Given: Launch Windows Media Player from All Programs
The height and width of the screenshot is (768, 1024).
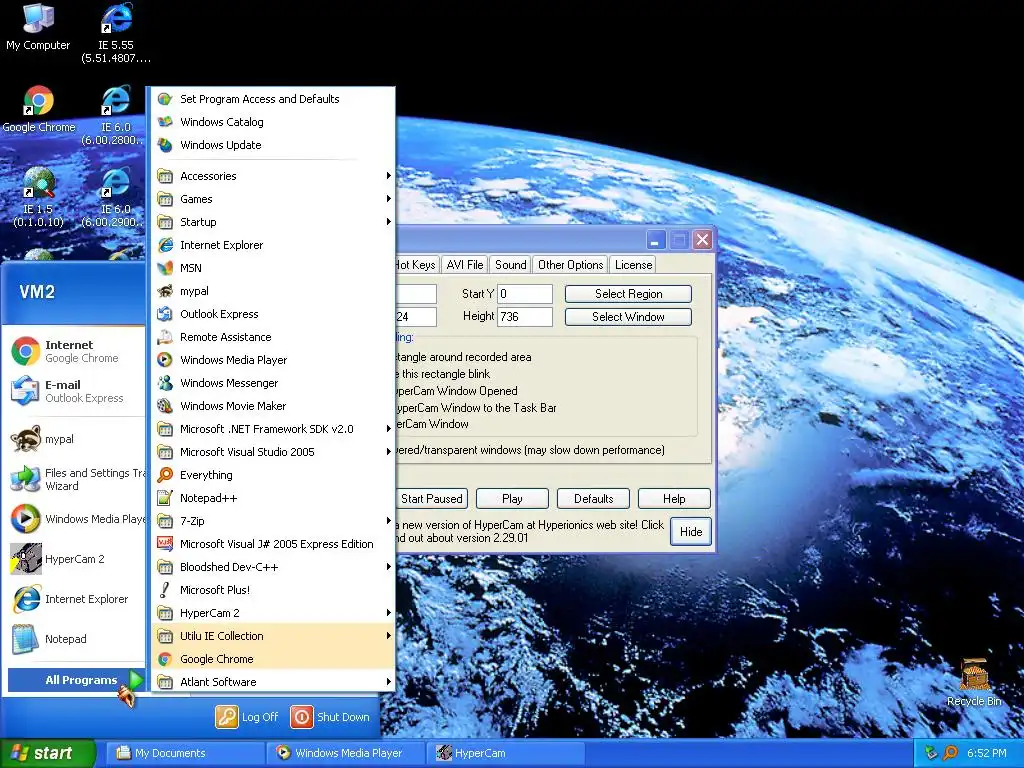Looking at the screenshot, I should click(x=273, y=360).
